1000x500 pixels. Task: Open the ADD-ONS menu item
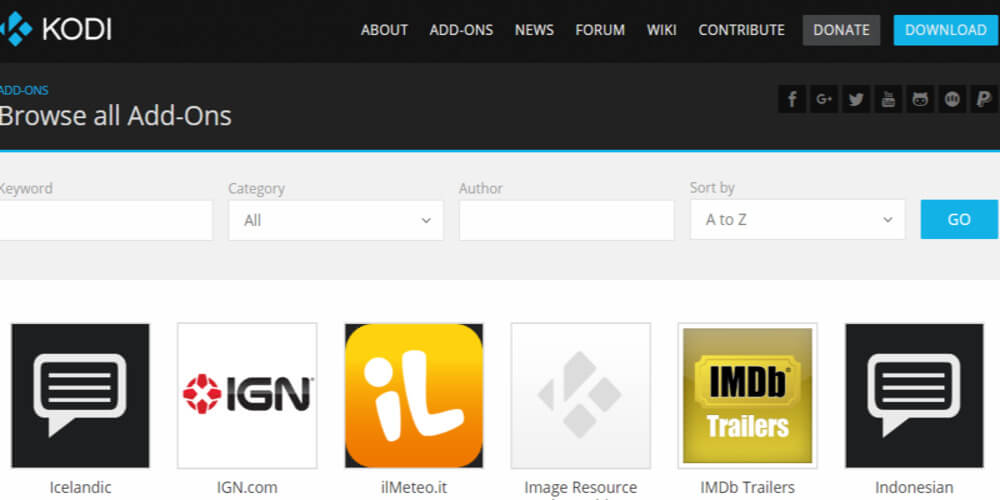click(461, 30)
